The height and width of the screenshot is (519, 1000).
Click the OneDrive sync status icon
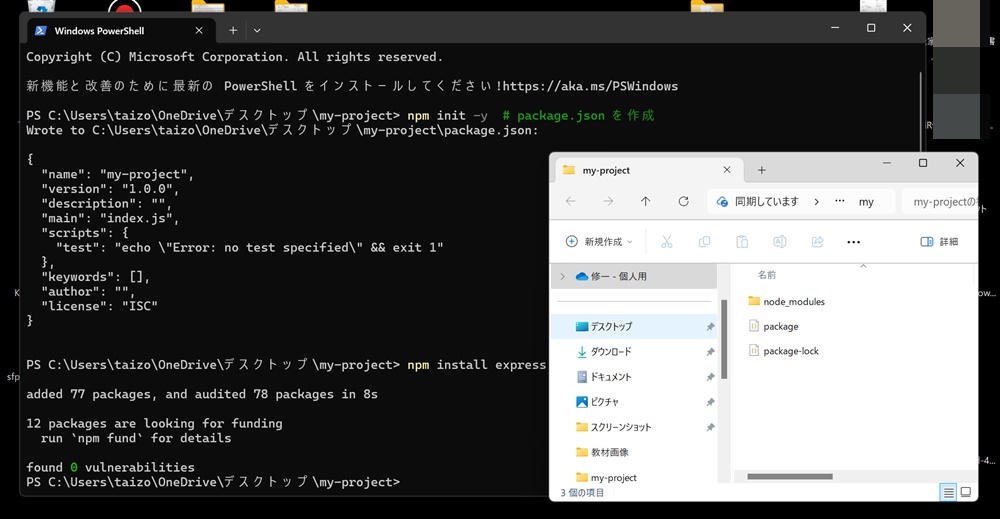(x=722, y=201)
